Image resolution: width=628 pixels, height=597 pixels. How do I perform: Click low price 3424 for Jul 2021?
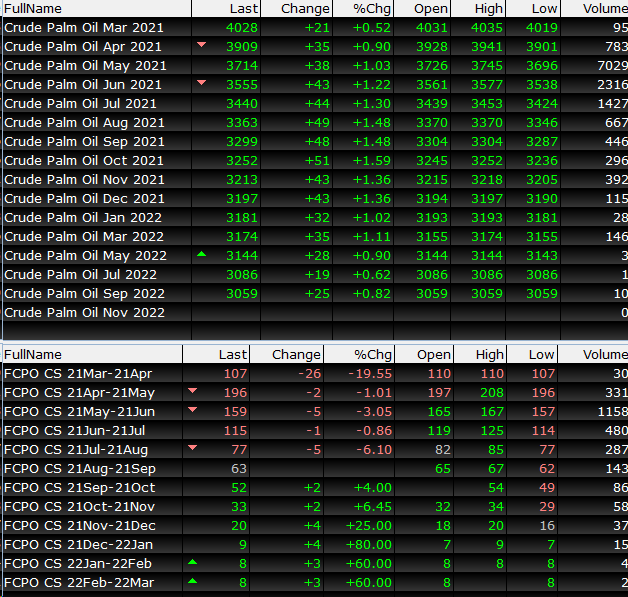542,104
